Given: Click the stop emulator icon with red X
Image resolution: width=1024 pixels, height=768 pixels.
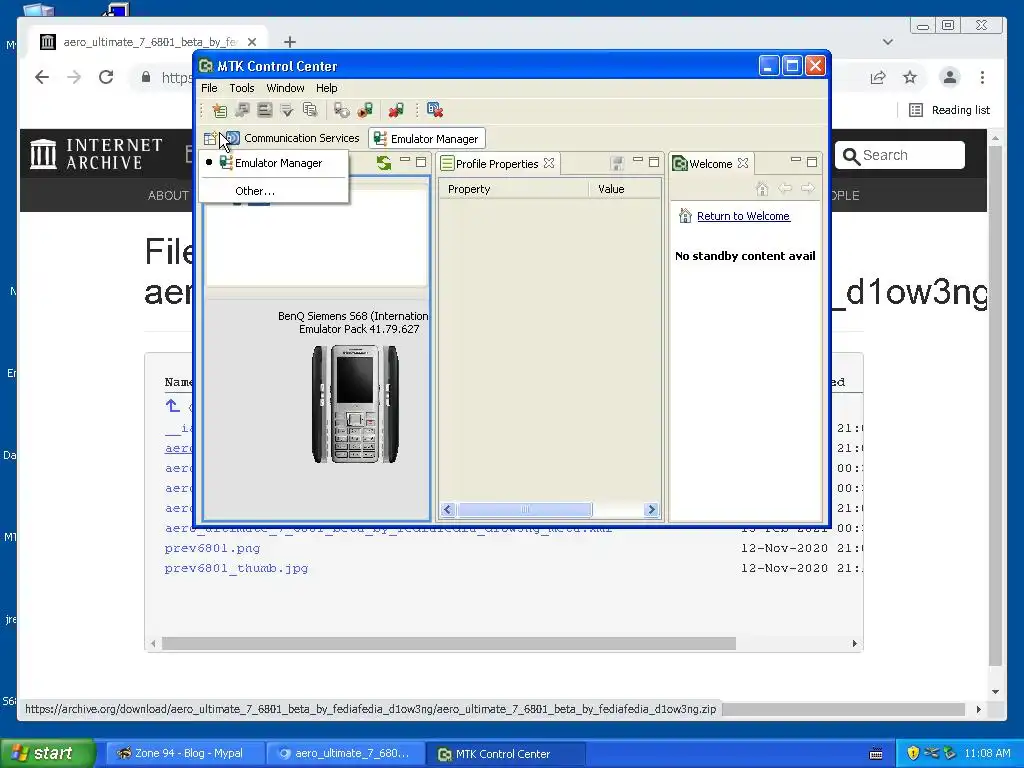Looking at the screenshot, I should pos(396,110).
